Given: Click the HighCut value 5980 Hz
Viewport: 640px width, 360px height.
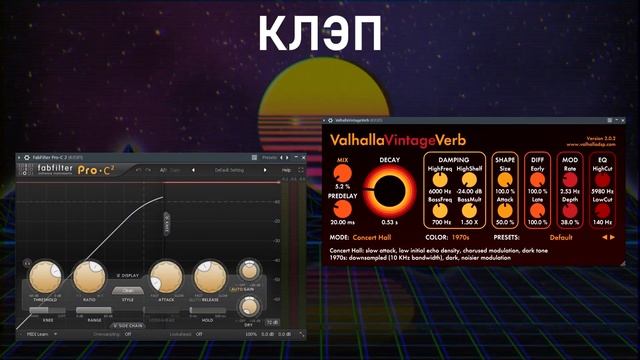Looking at the screenshot, I should pos(602,191).
